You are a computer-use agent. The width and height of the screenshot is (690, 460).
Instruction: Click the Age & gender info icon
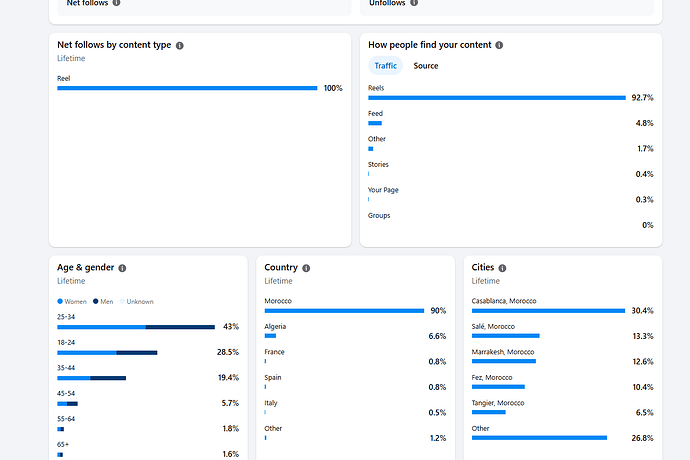pos(122,268)
